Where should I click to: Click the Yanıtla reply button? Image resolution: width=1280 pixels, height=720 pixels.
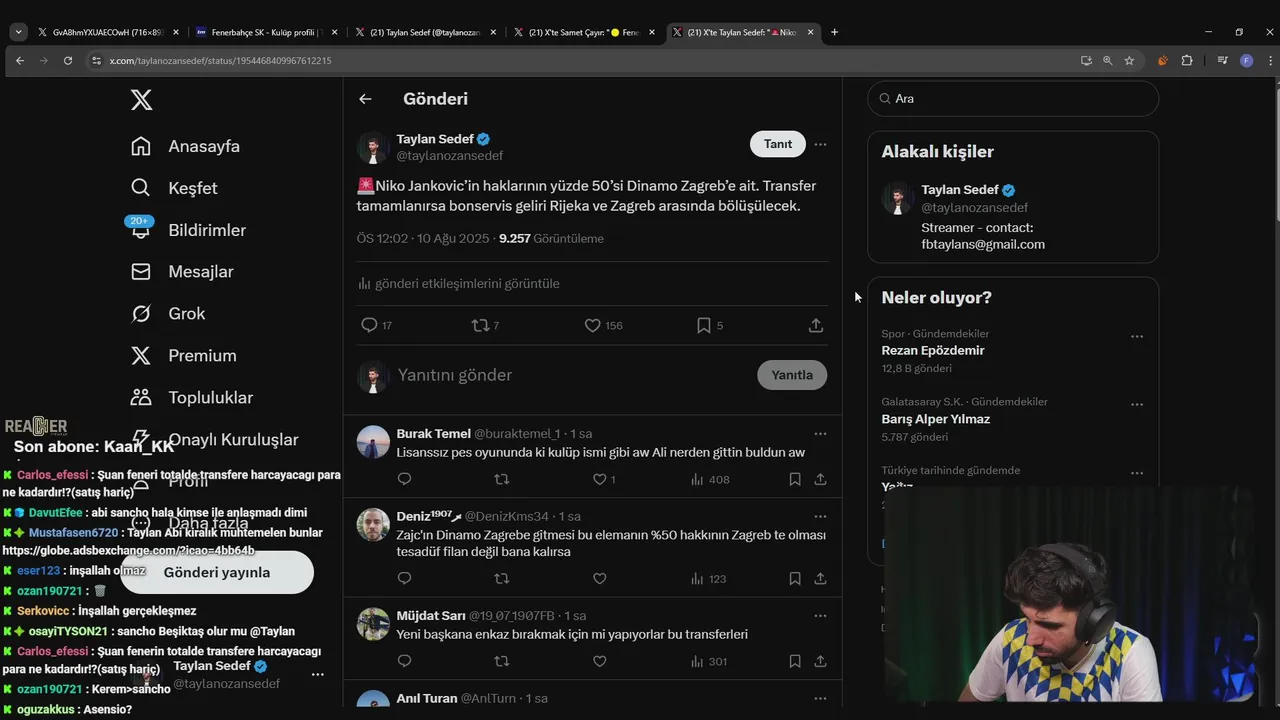click(792, 375)
